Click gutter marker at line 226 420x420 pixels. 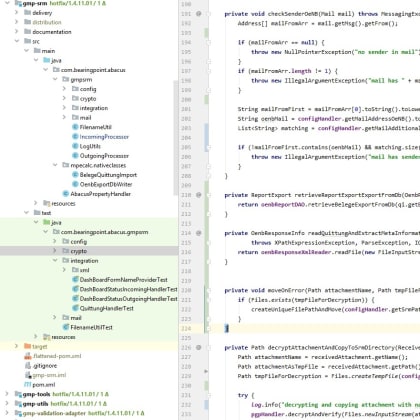(199, 347)
